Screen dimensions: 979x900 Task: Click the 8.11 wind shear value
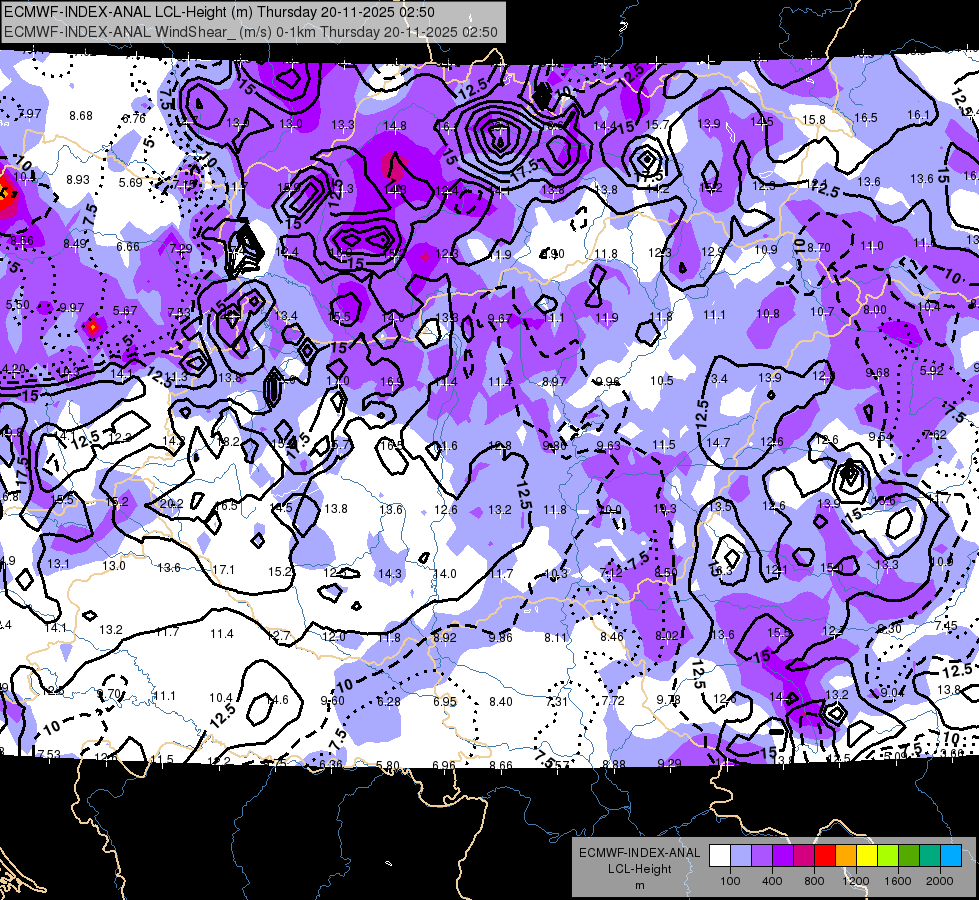(x=556, y=637)
